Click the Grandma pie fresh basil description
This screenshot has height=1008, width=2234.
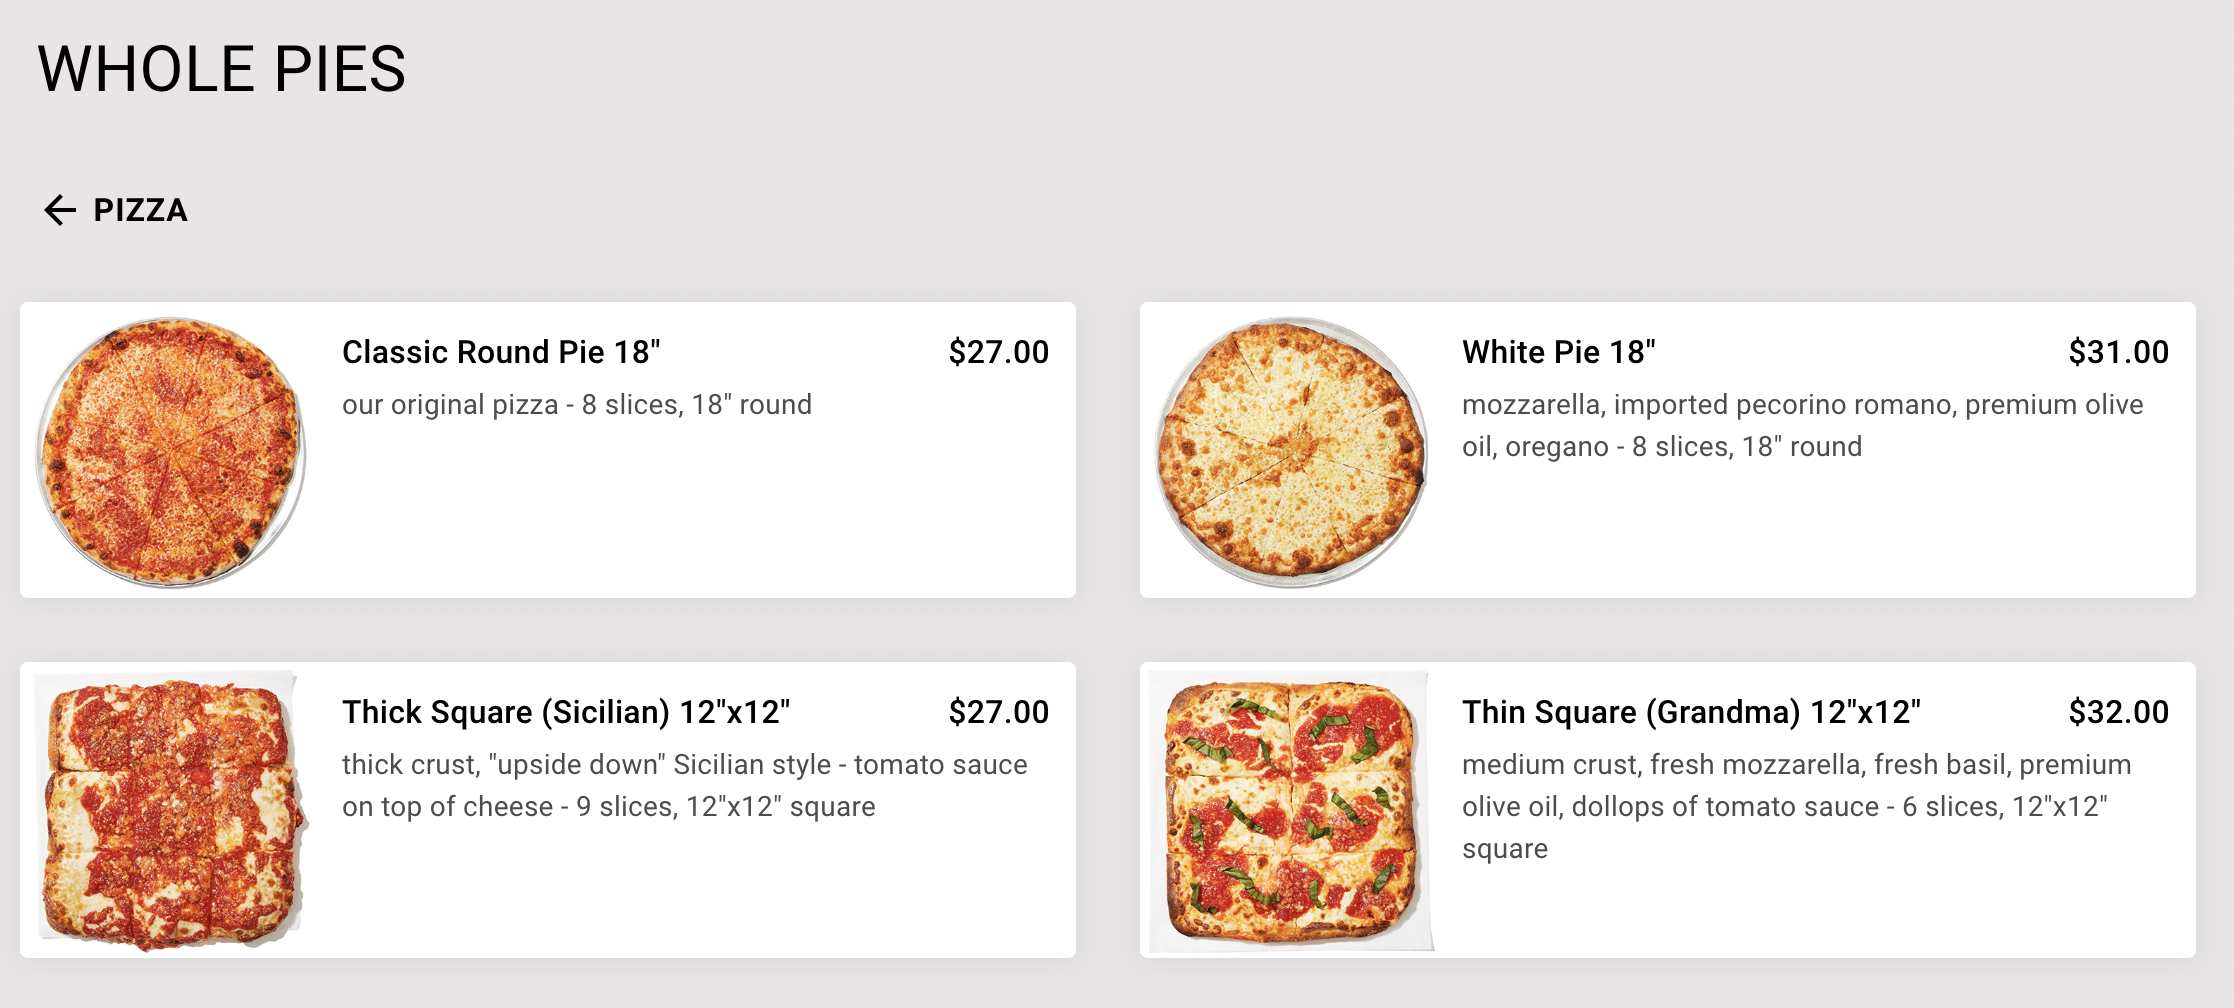(1796, 807)
